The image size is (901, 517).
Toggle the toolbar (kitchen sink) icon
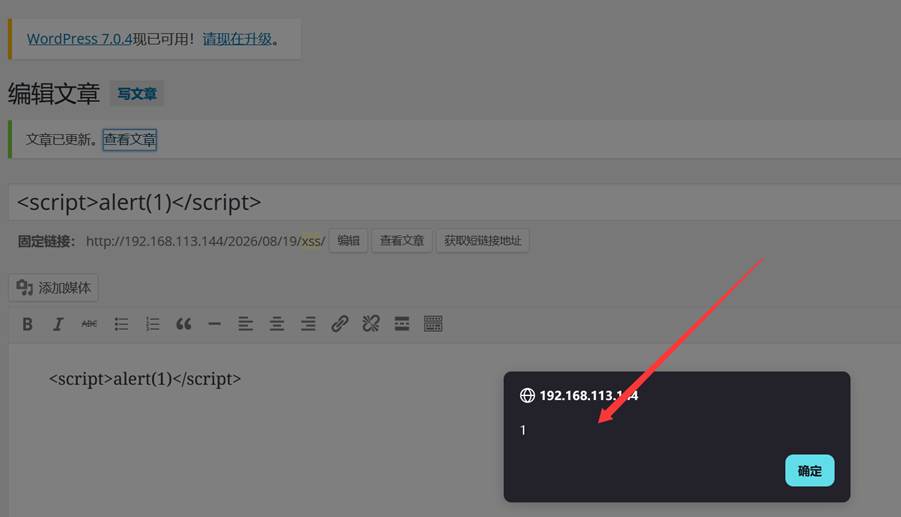tap(433, 324)
